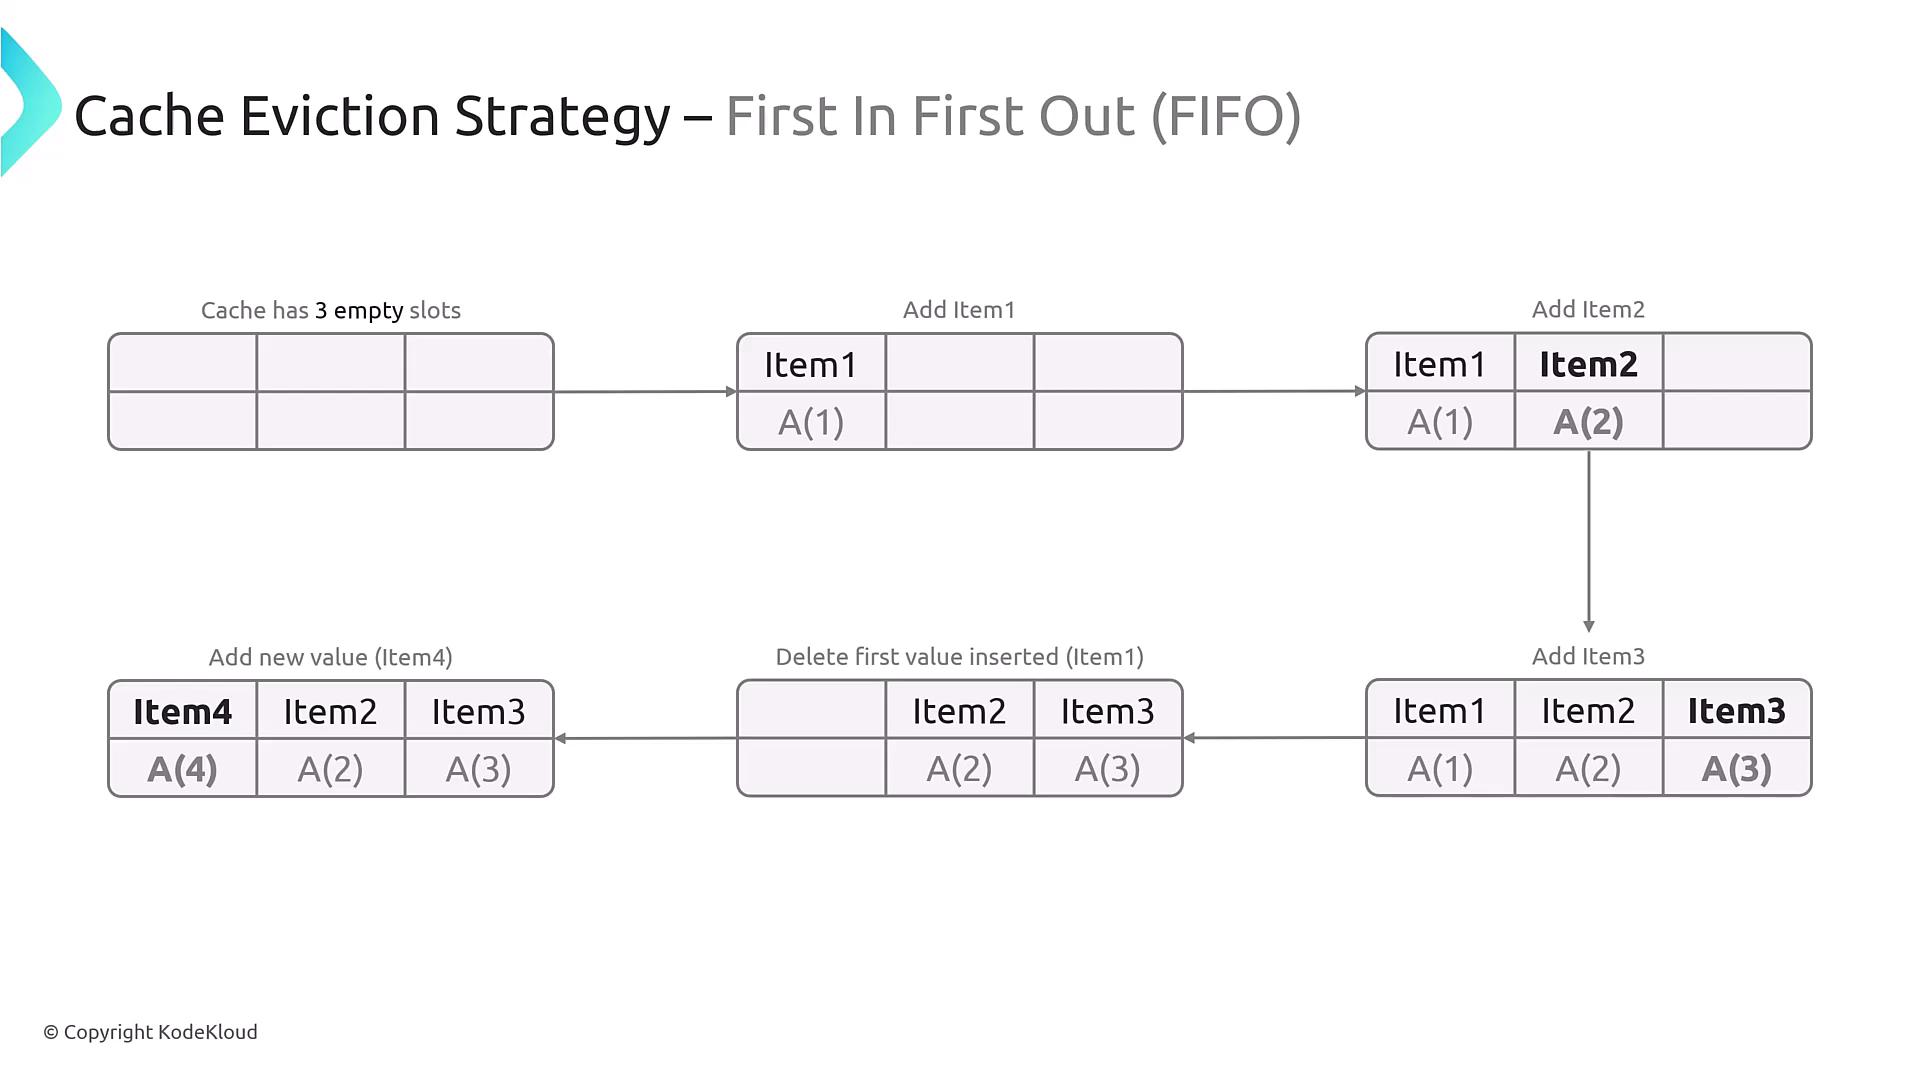Screen dimensions: 1920x1080
Task: Click the "Add new value (Item4)" label
Action: pos(331,657)
